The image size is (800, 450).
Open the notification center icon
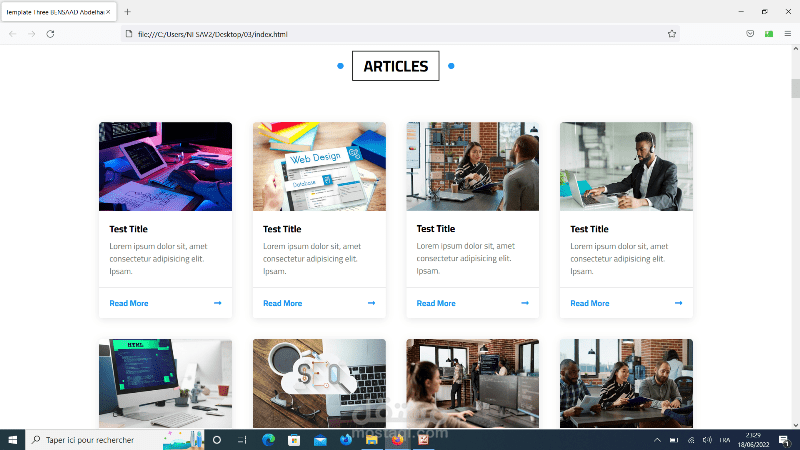785,440
